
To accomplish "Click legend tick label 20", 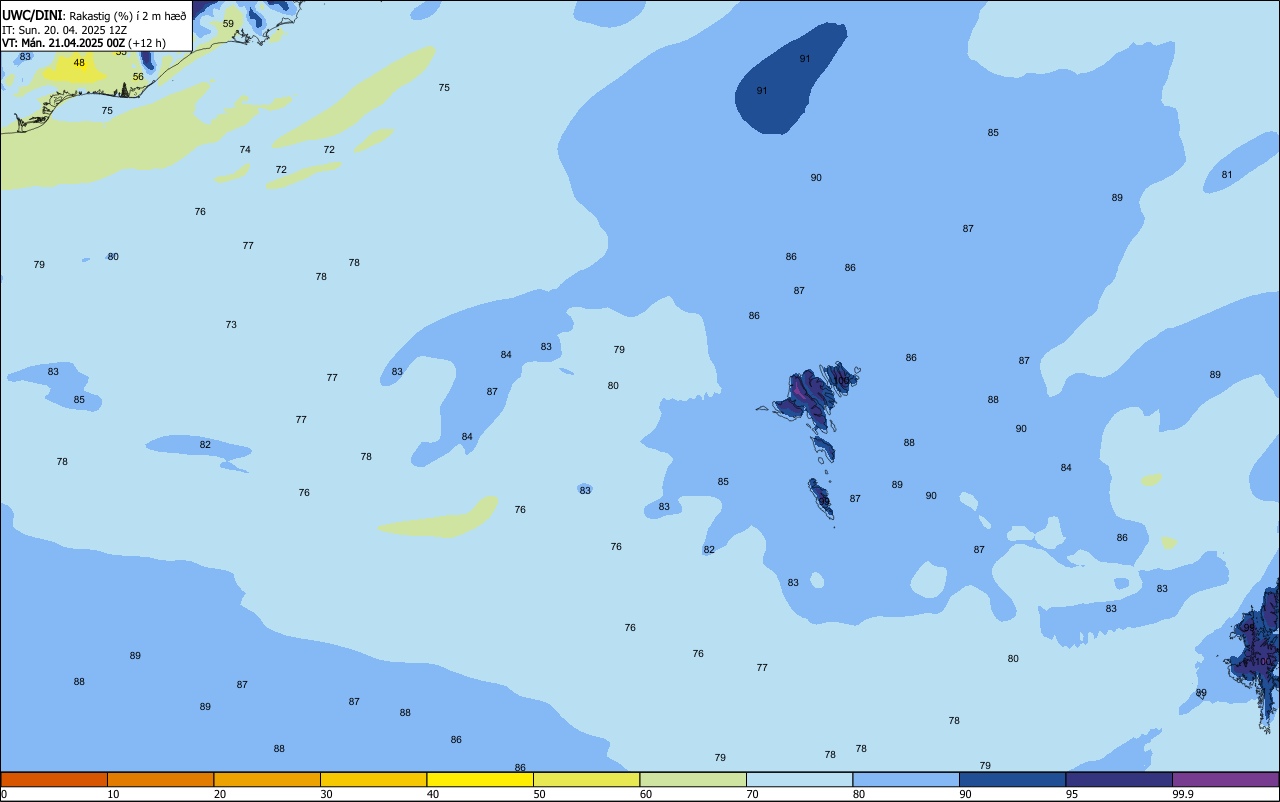I will [x=220, y=794].
